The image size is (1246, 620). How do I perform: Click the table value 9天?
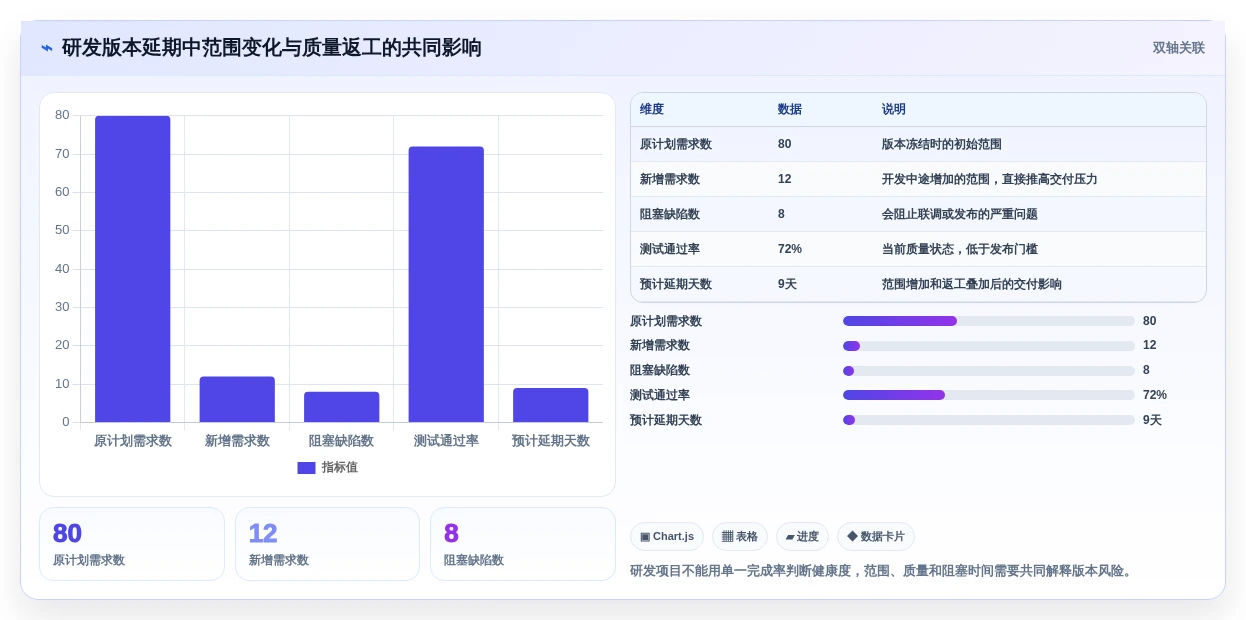point(787,284)
